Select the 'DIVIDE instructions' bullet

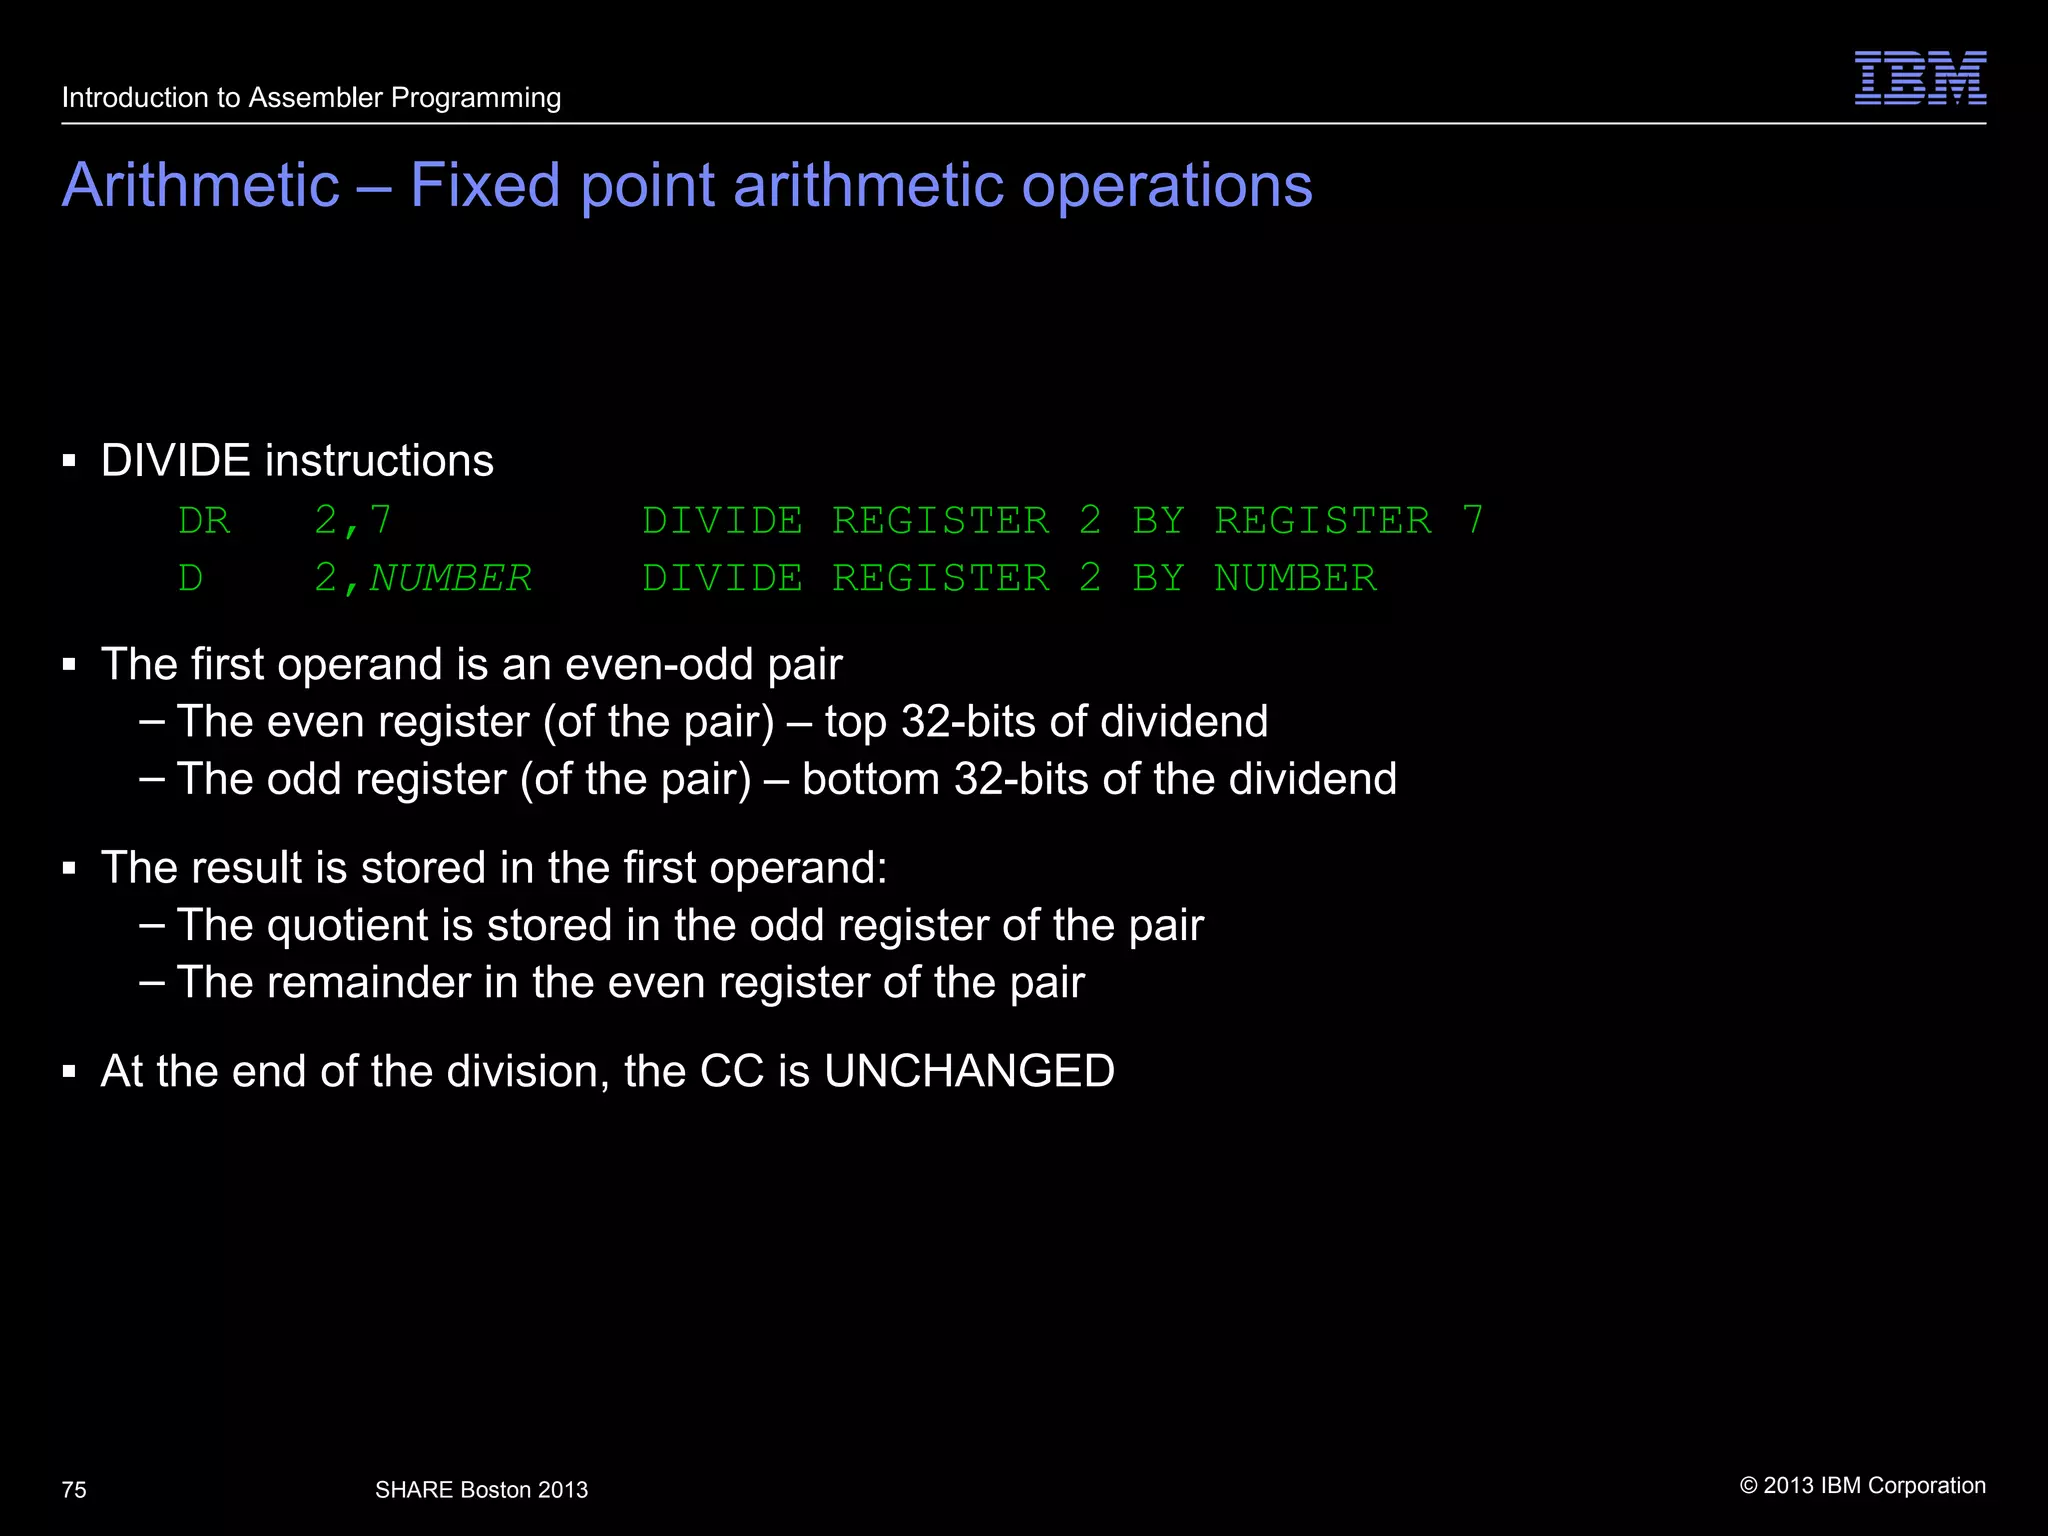coord(297,461)
